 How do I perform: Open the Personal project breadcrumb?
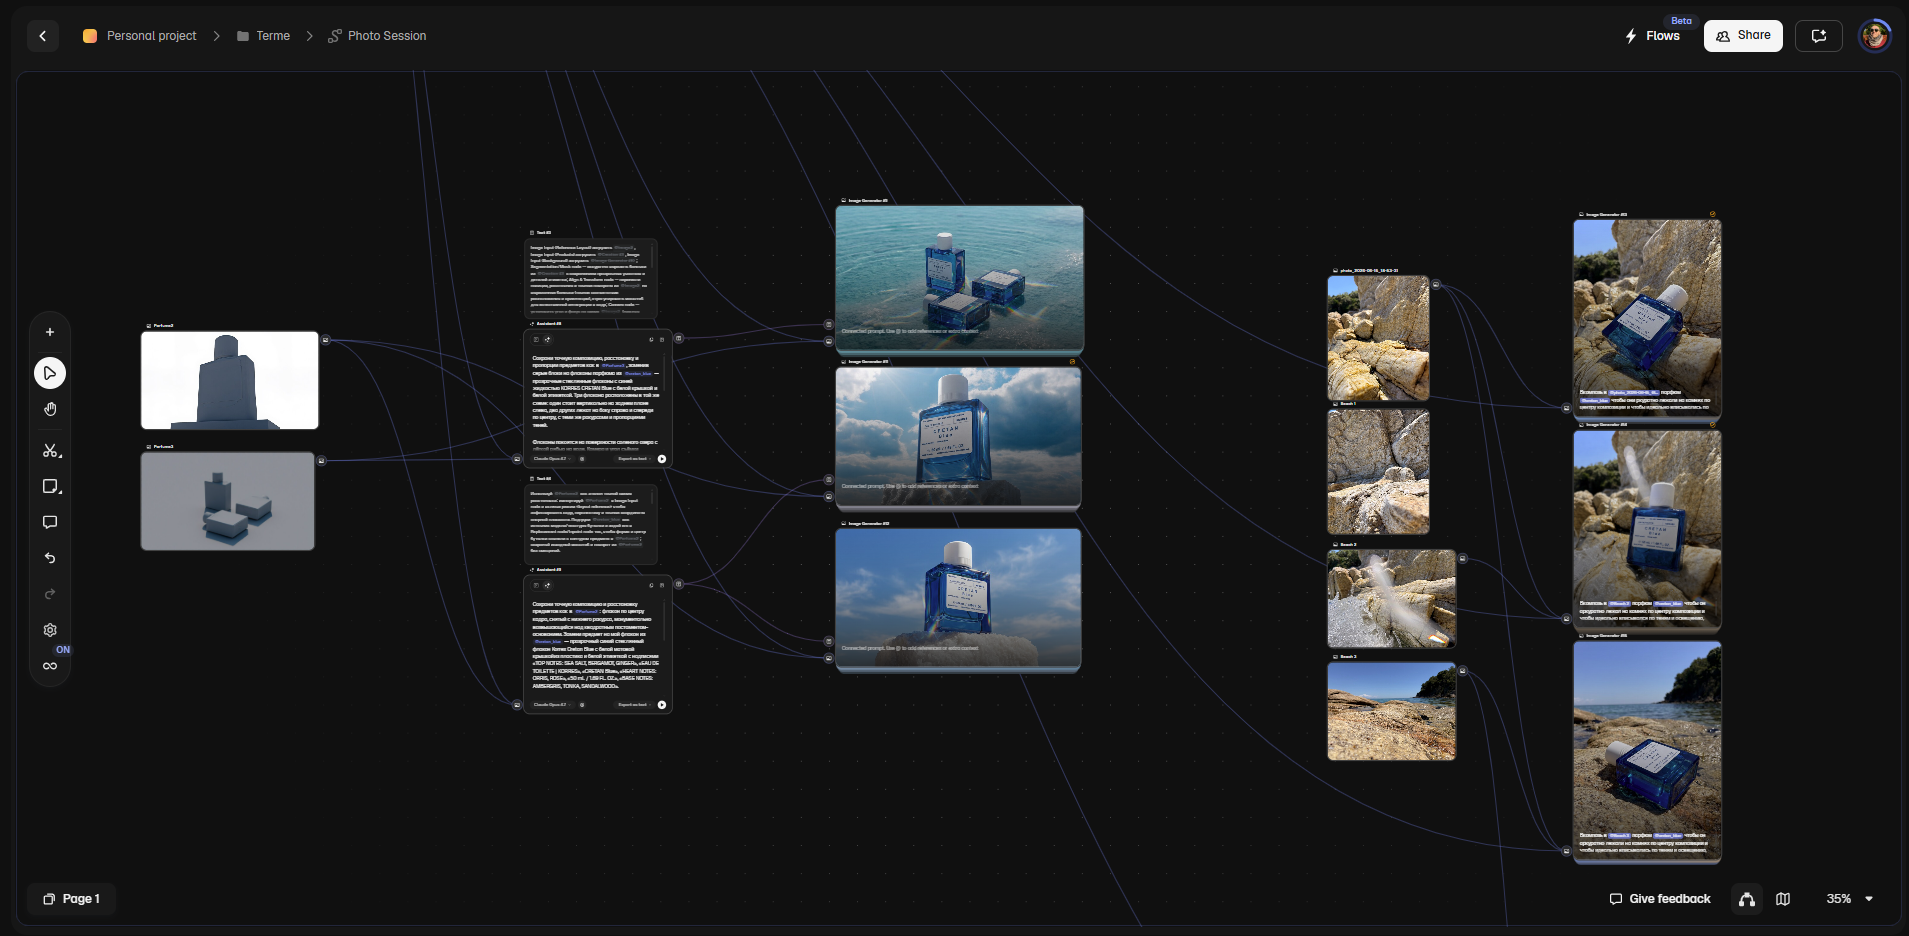(x=140, y=36)
